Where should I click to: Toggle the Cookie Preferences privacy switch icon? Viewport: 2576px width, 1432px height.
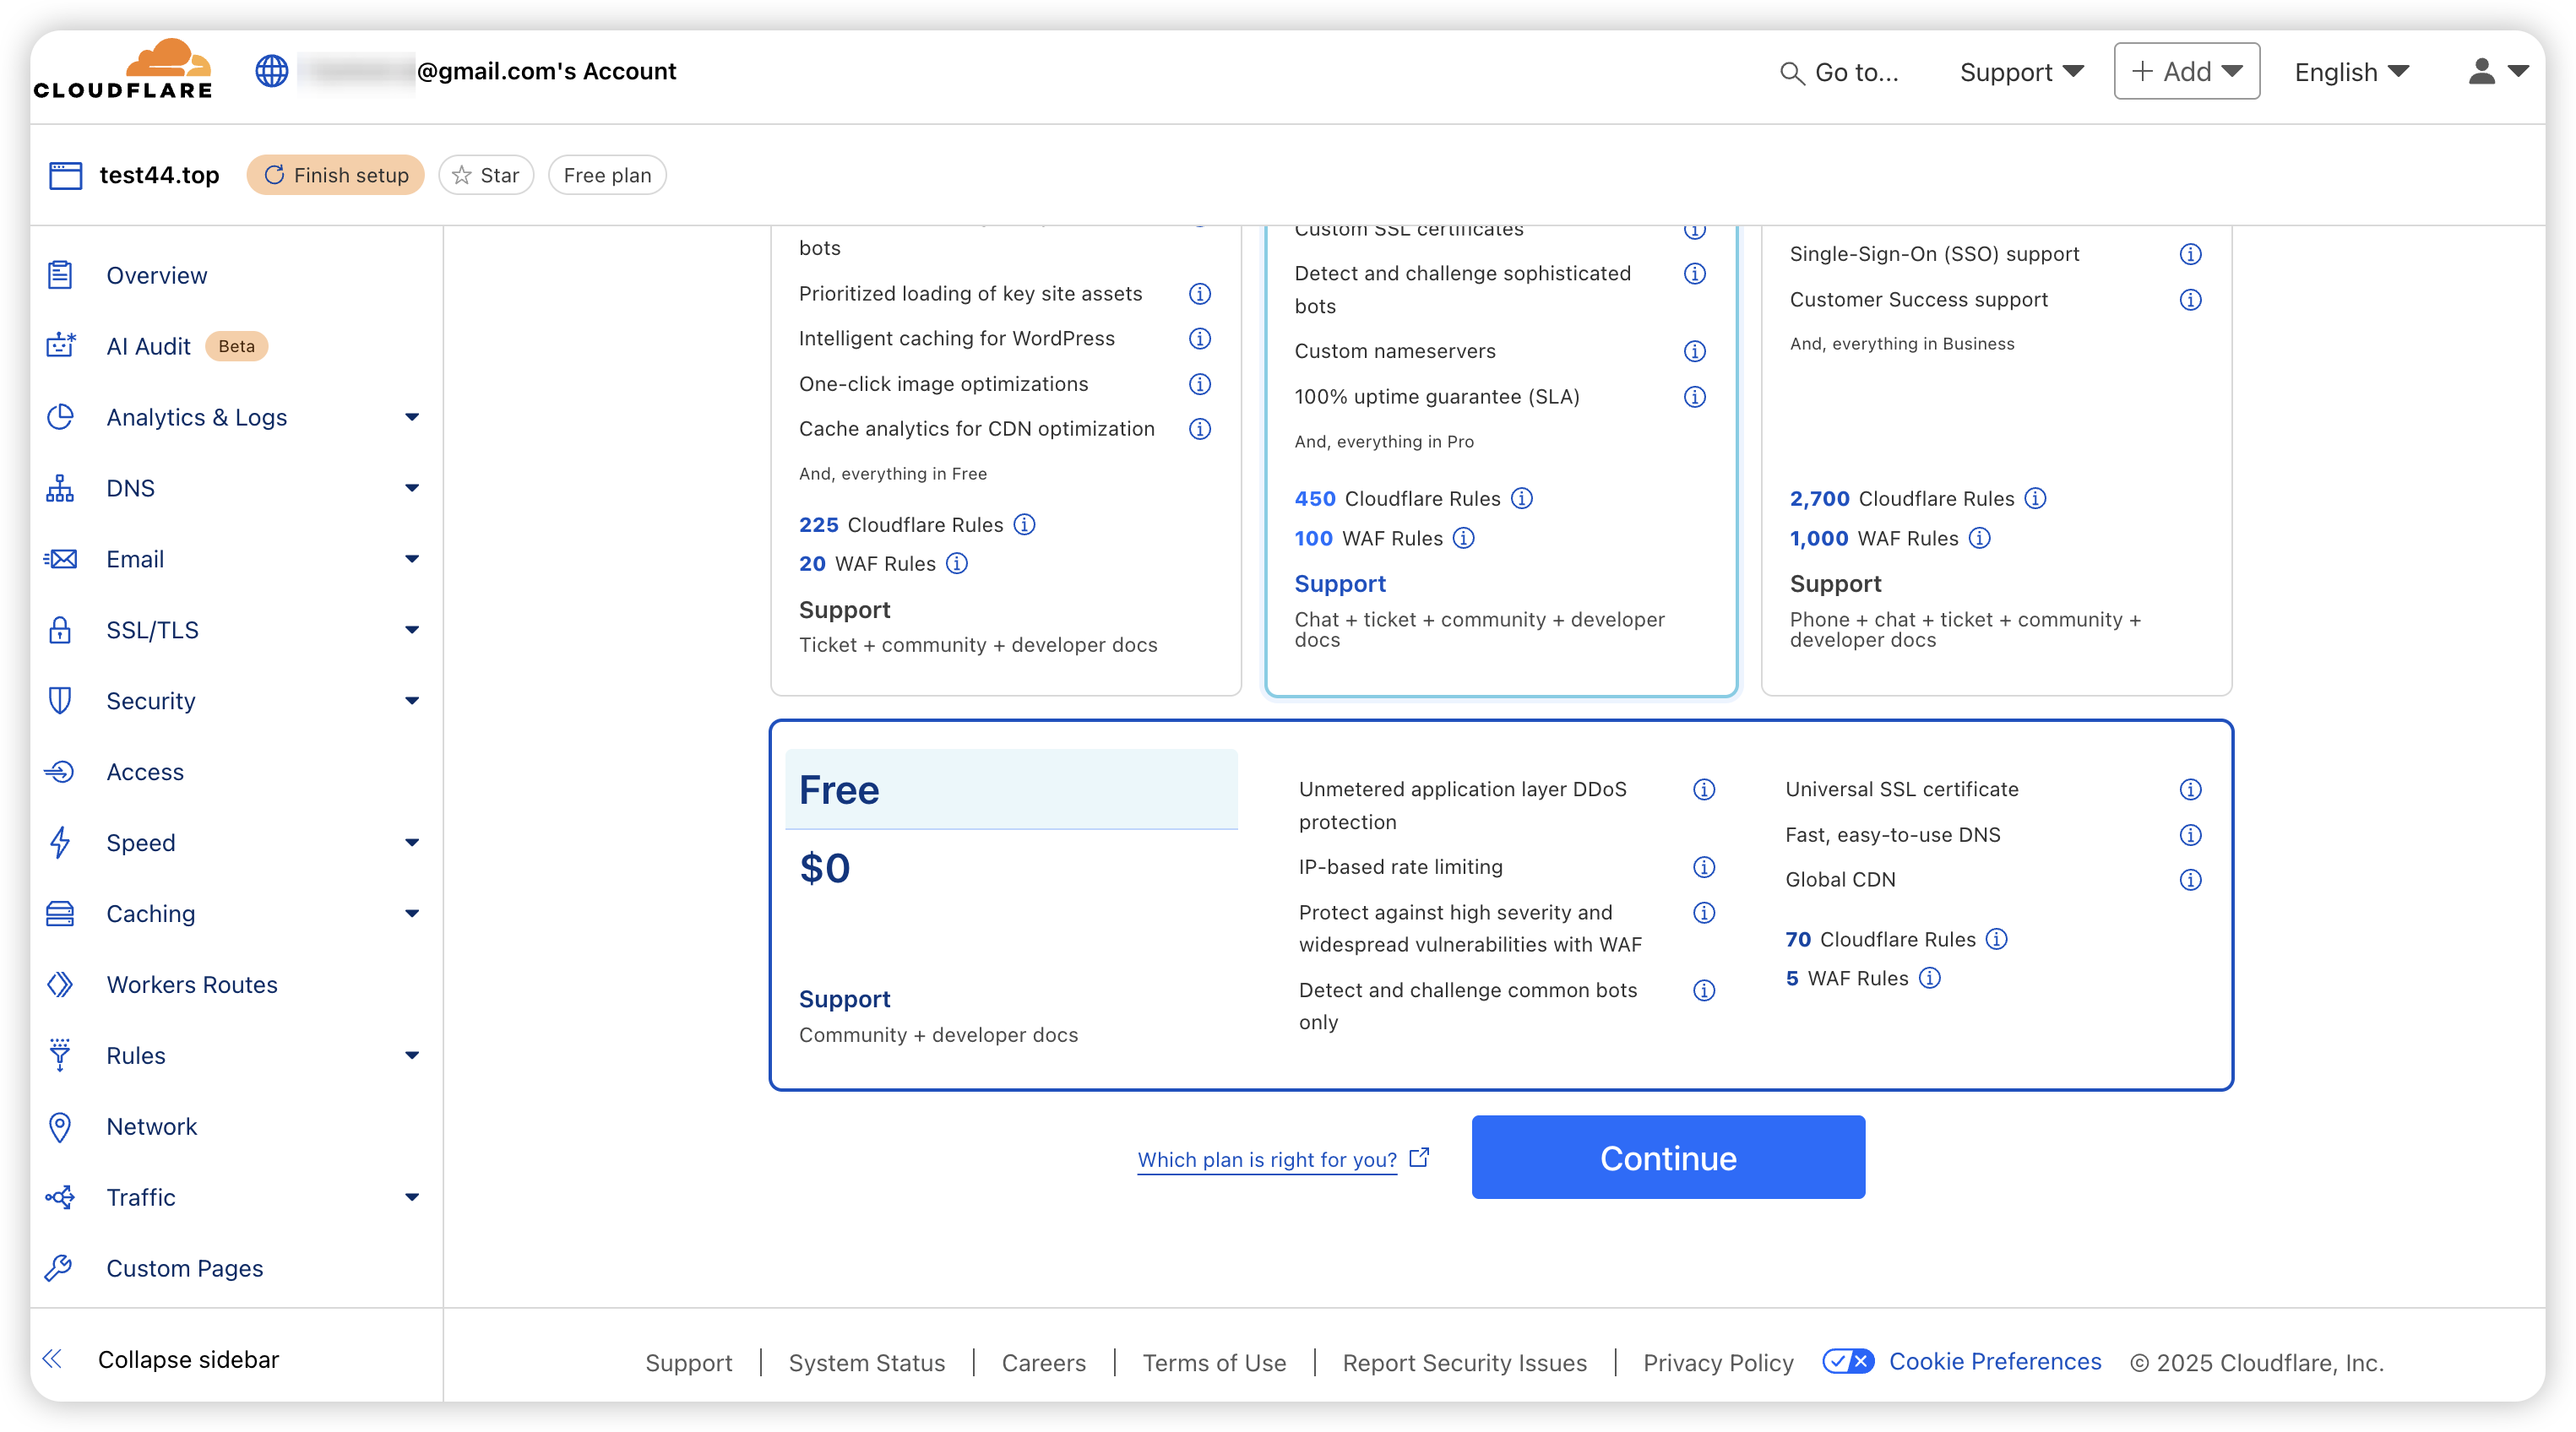click(x=1847, y=1361)
